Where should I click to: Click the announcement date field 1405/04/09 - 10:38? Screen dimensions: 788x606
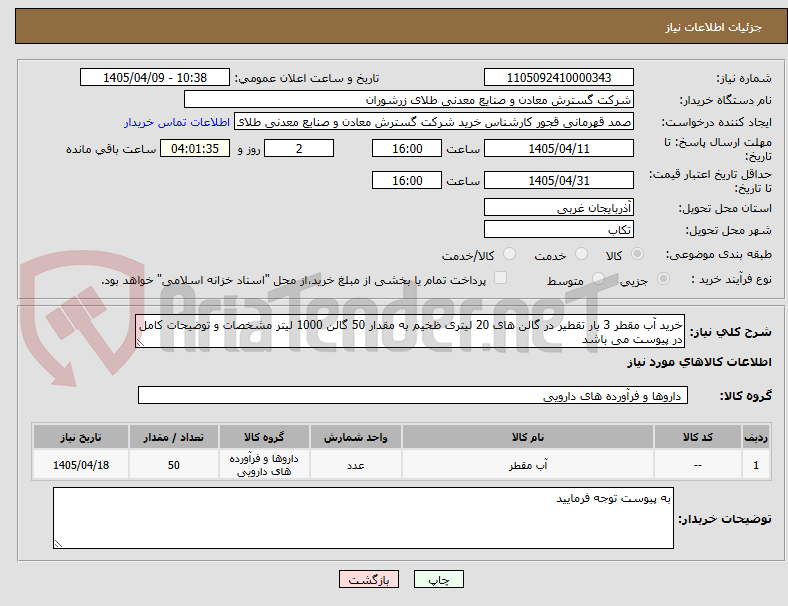155,77
